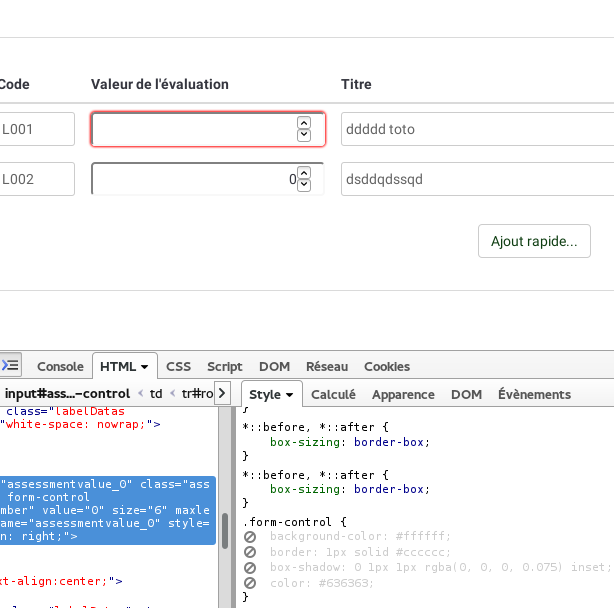This screenshot has height=608, width=614.
Task: Select the td breadcrumb element
Action: 156,393
